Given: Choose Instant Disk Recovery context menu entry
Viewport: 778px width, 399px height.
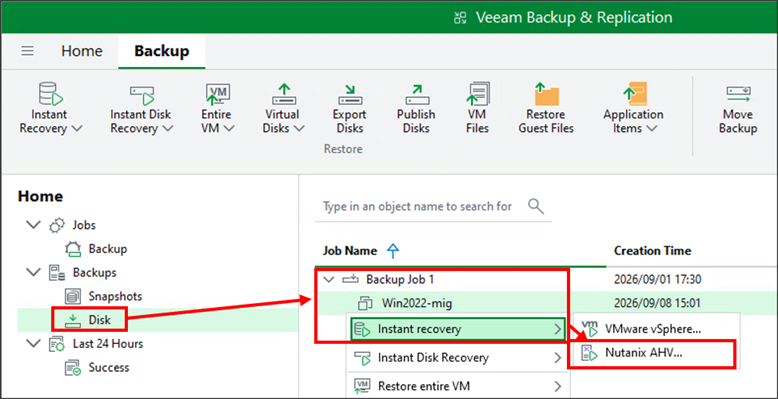Looking at the screenshot, I should pos(458,357).
